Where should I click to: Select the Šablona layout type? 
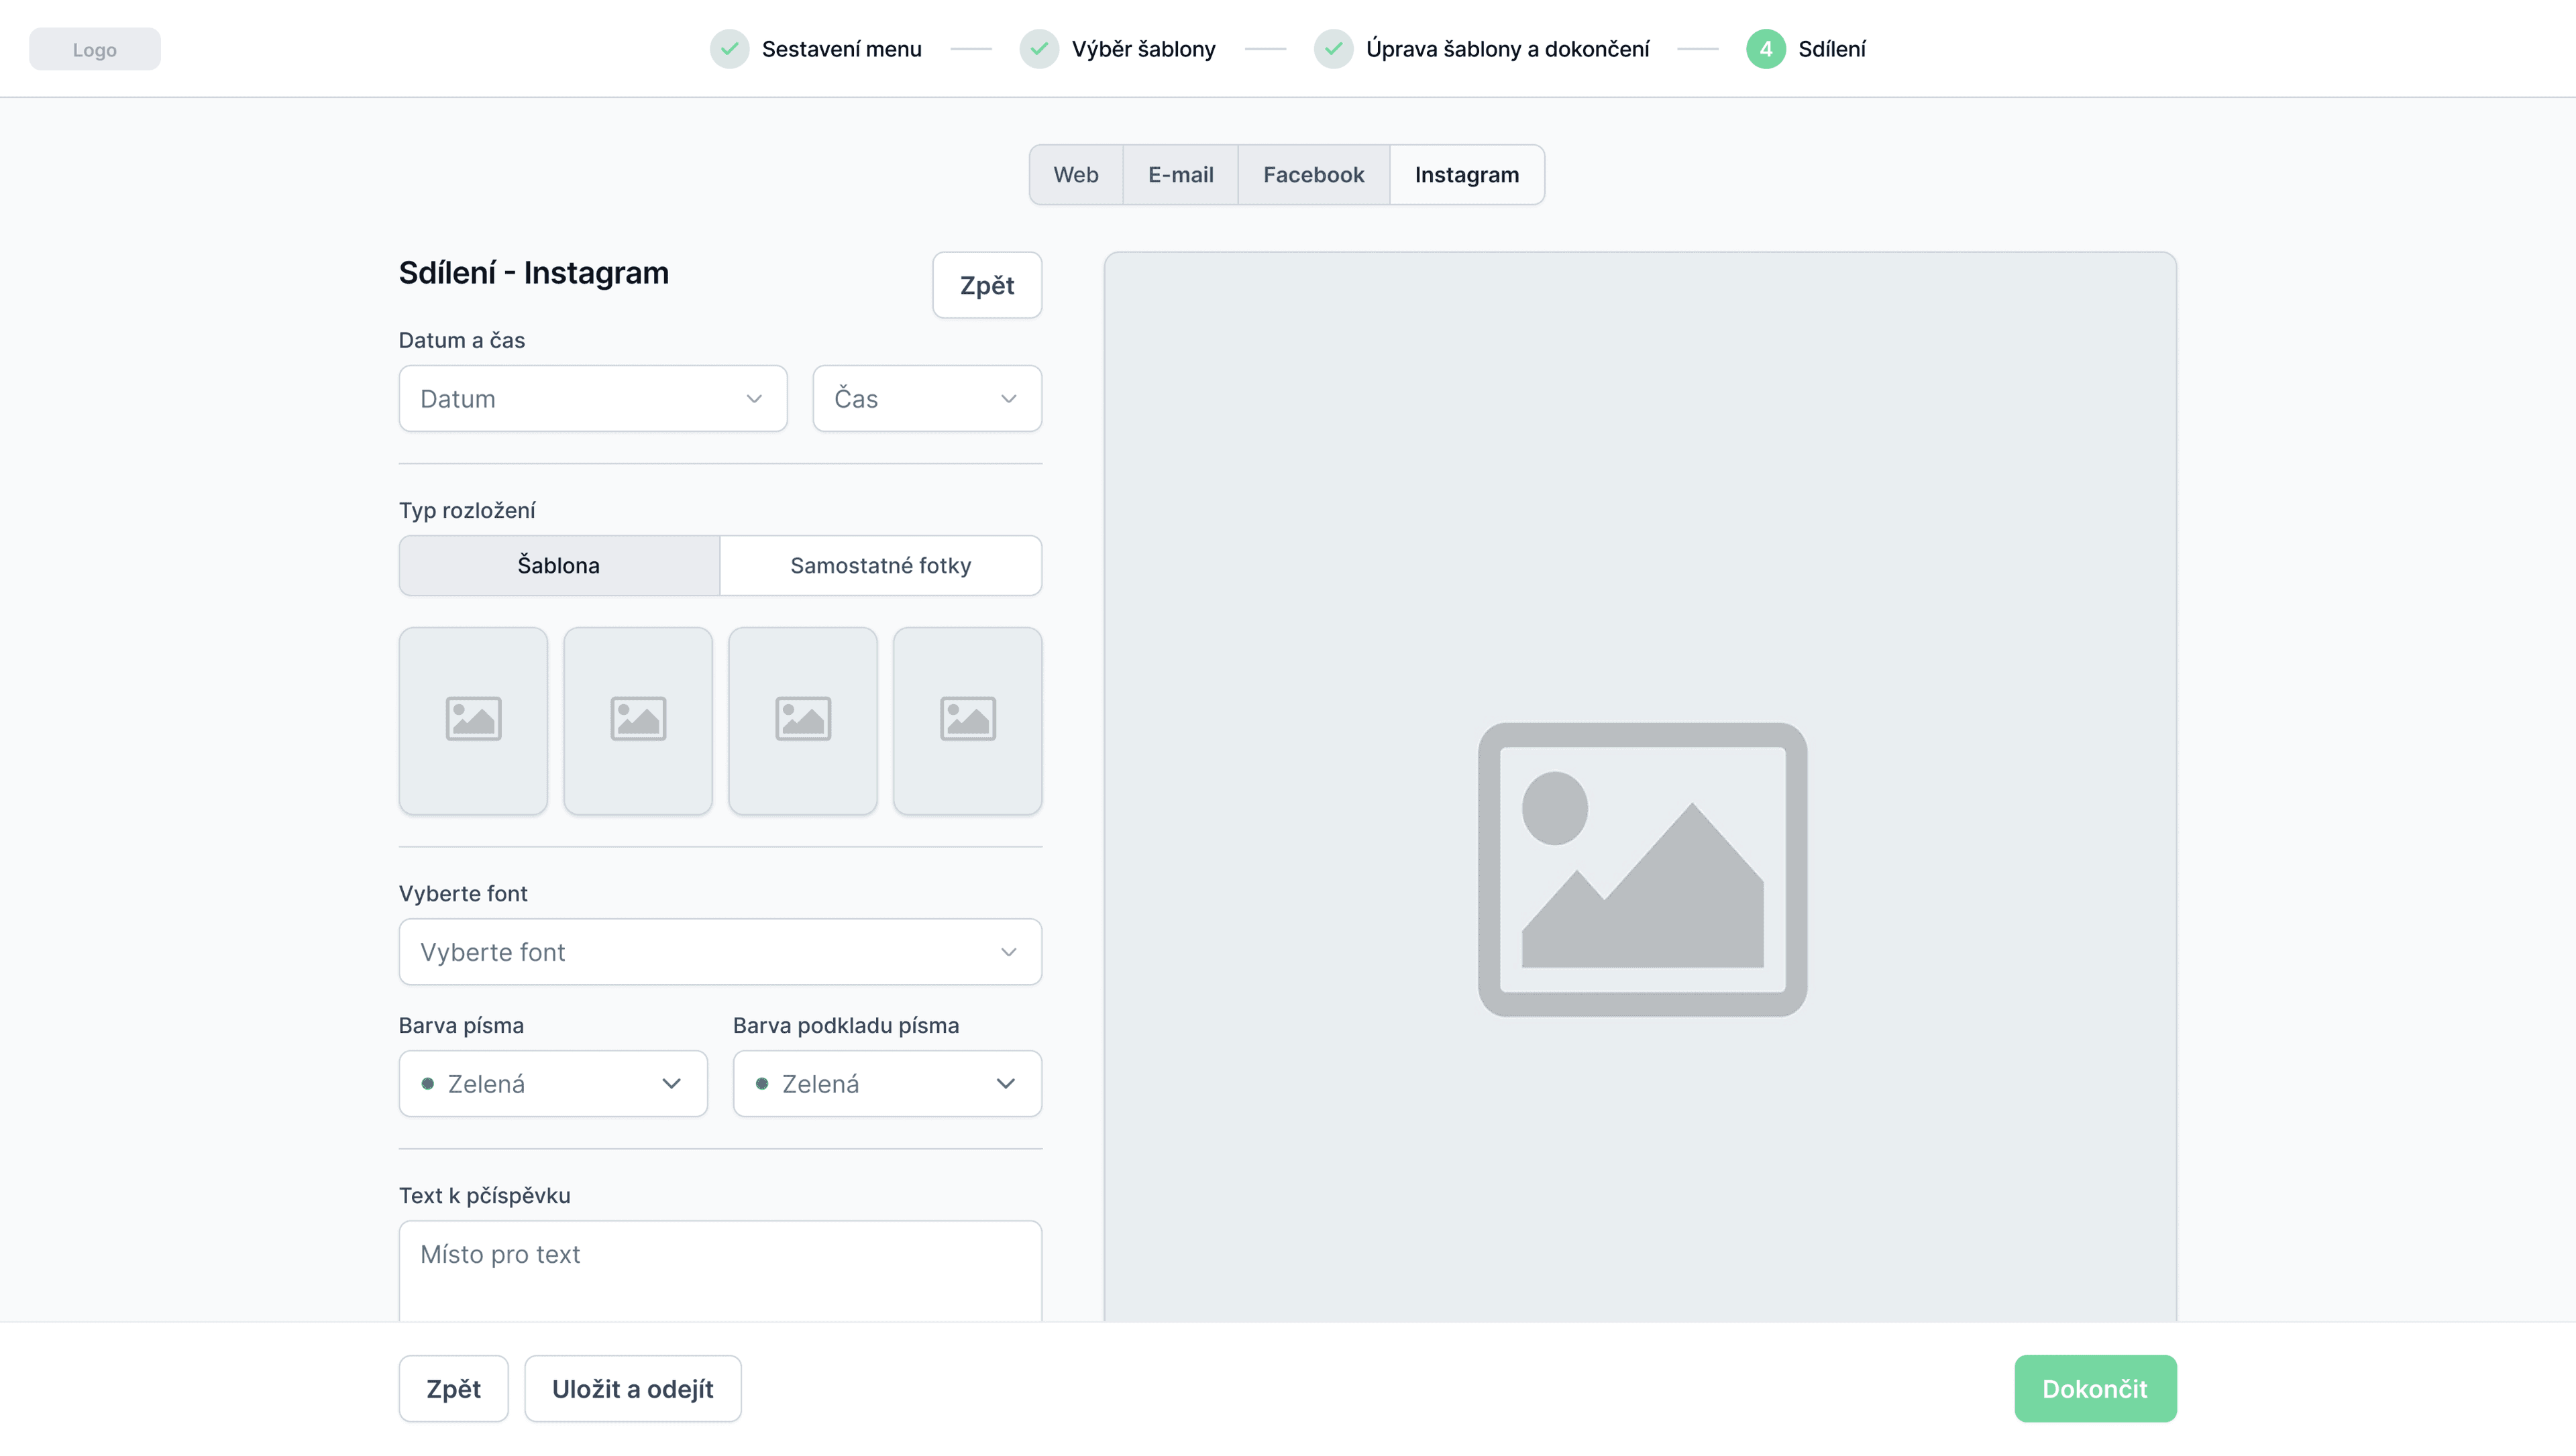558,565
